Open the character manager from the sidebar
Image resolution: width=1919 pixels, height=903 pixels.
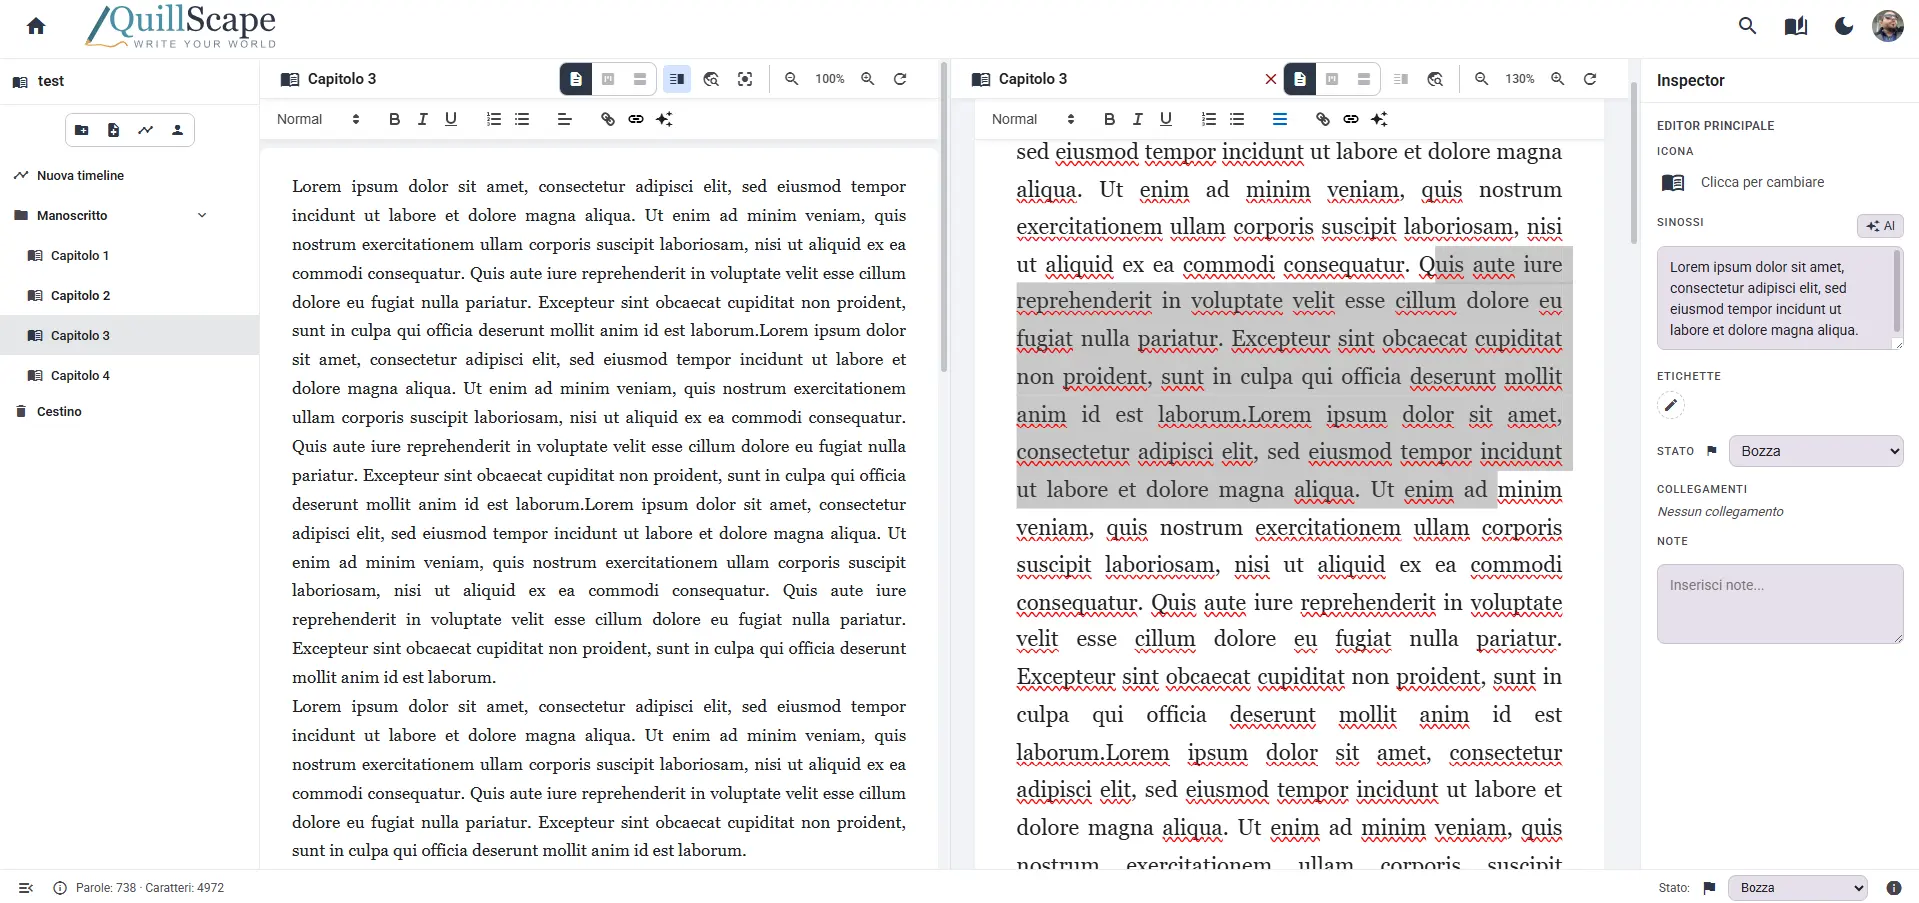177,130
